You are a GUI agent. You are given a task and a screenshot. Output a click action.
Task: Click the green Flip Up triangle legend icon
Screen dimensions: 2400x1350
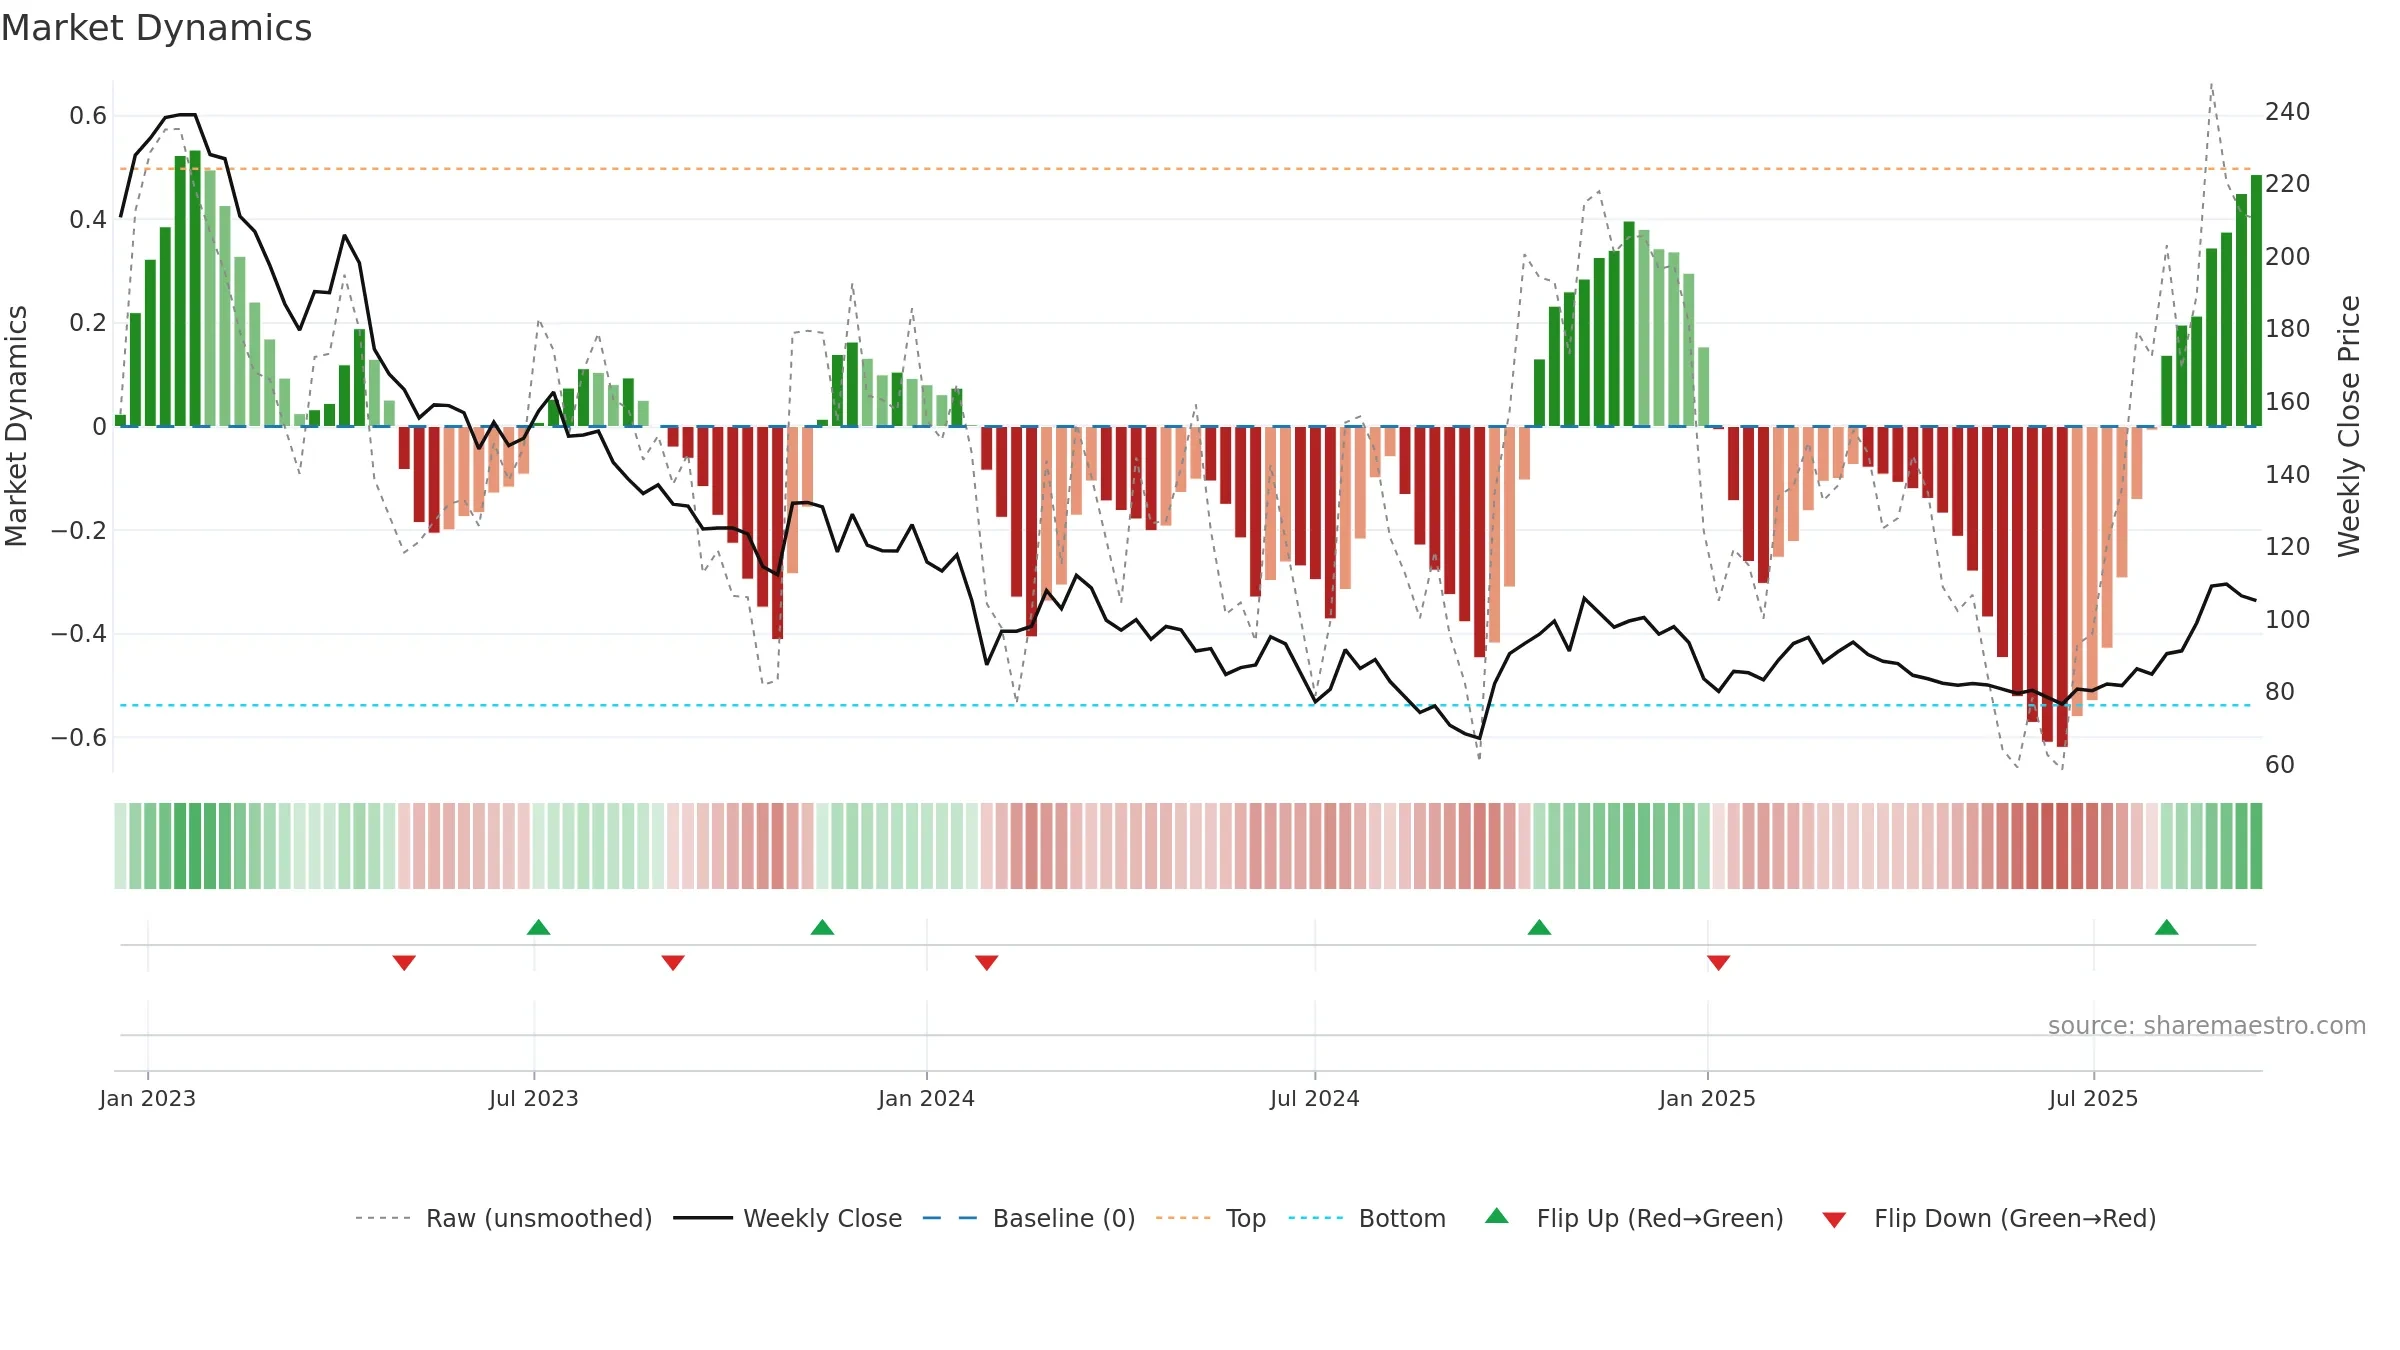(1497, 1216)
